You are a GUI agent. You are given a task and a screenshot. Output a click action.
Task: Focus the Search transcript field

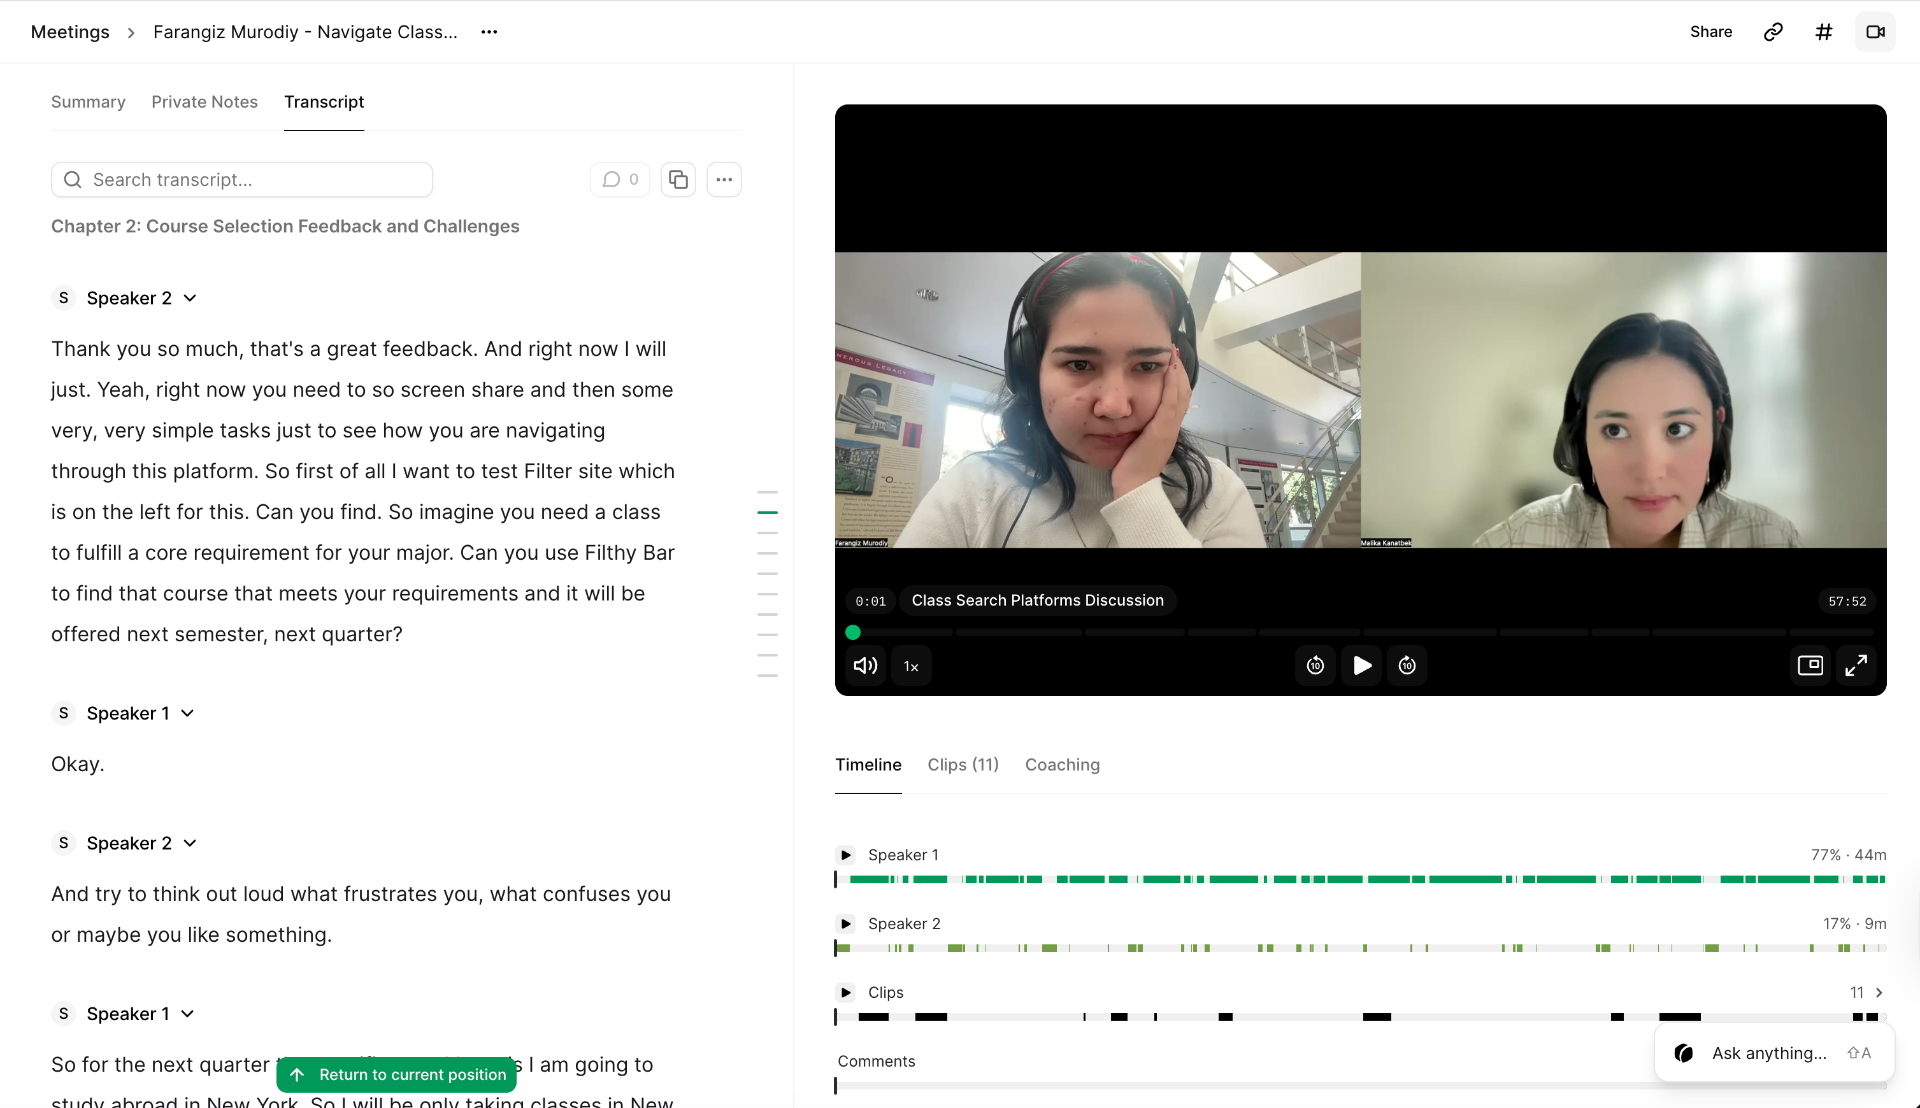point(242,180)
